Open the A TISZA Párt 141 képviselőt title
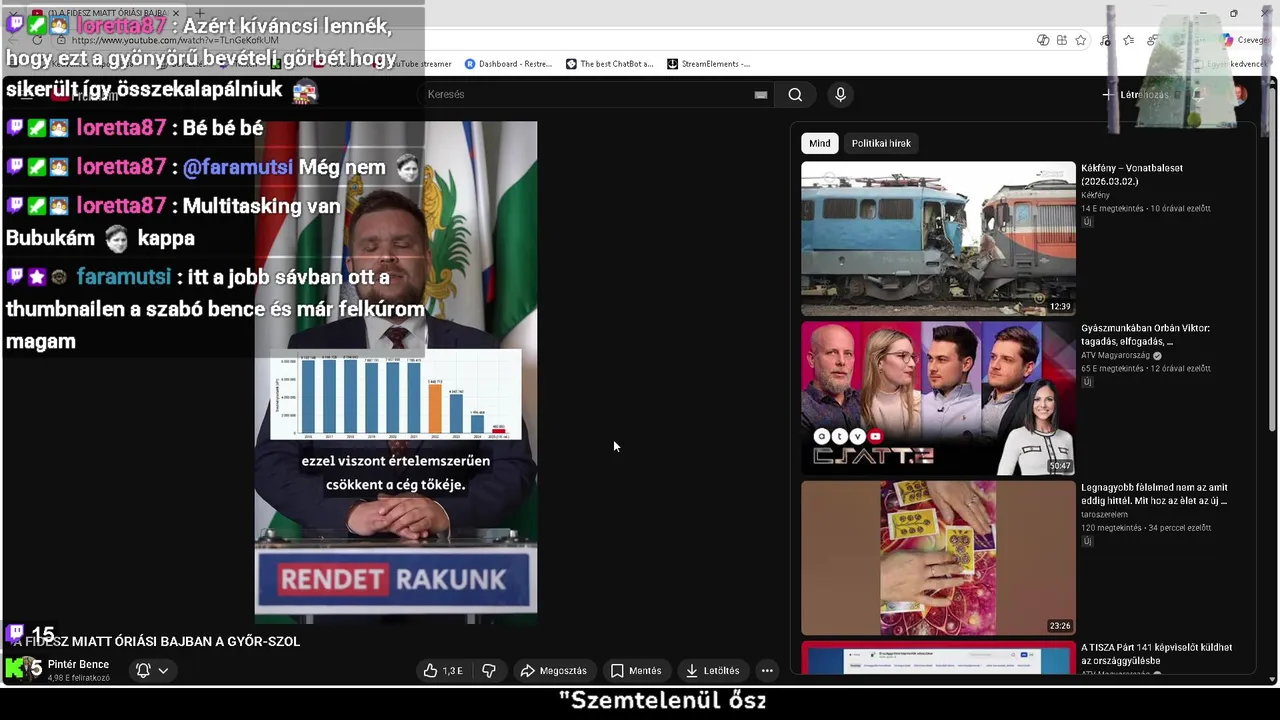This screenshot has height=720, width=1280. tap(1156, 654)
